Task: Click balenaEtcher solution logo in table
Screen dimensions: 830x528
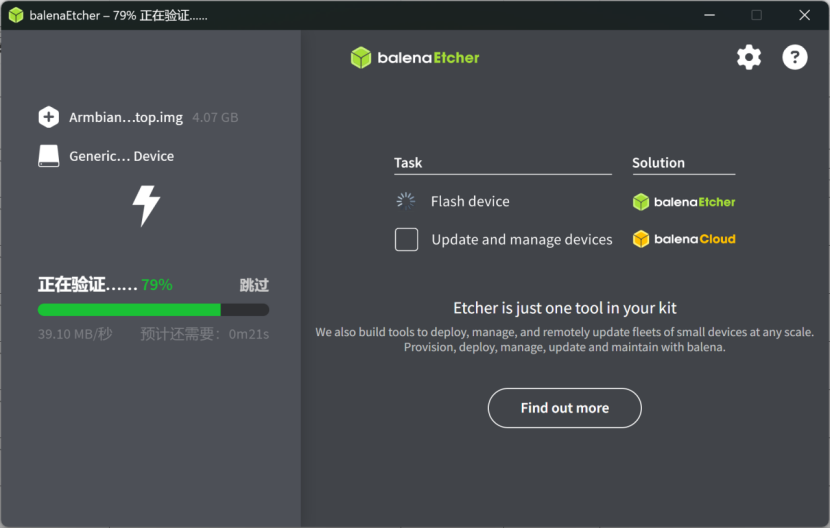Action: point(684,202)
